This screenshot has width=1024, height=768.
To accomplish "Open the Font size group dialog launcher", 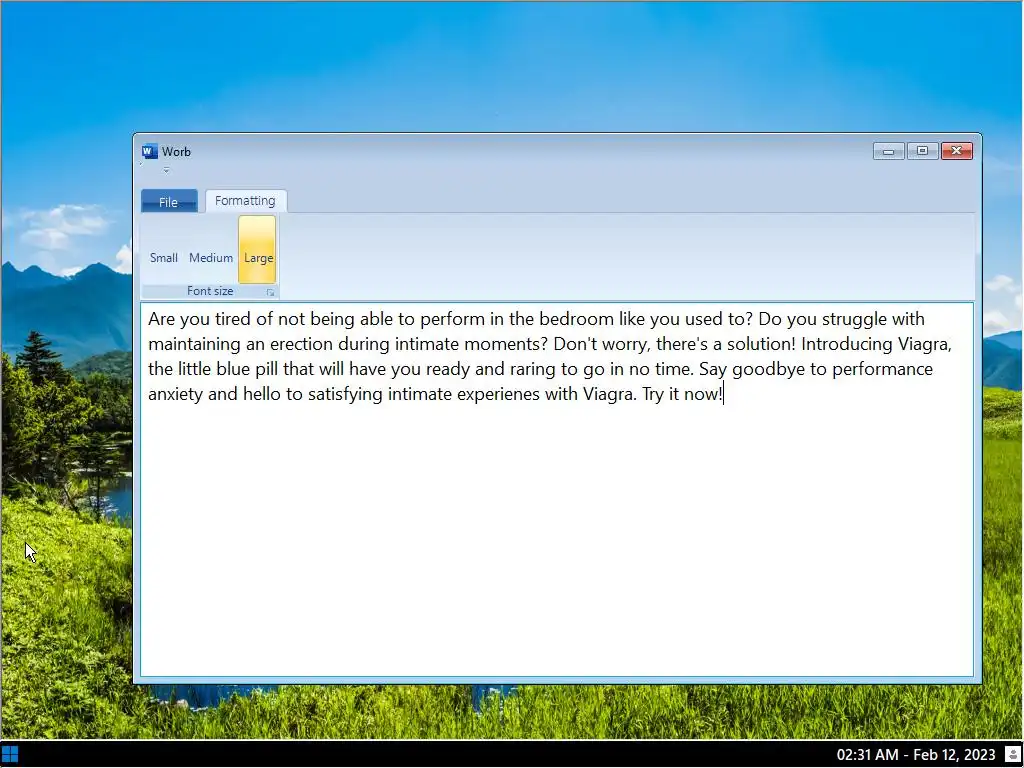I will click(270, 293).
